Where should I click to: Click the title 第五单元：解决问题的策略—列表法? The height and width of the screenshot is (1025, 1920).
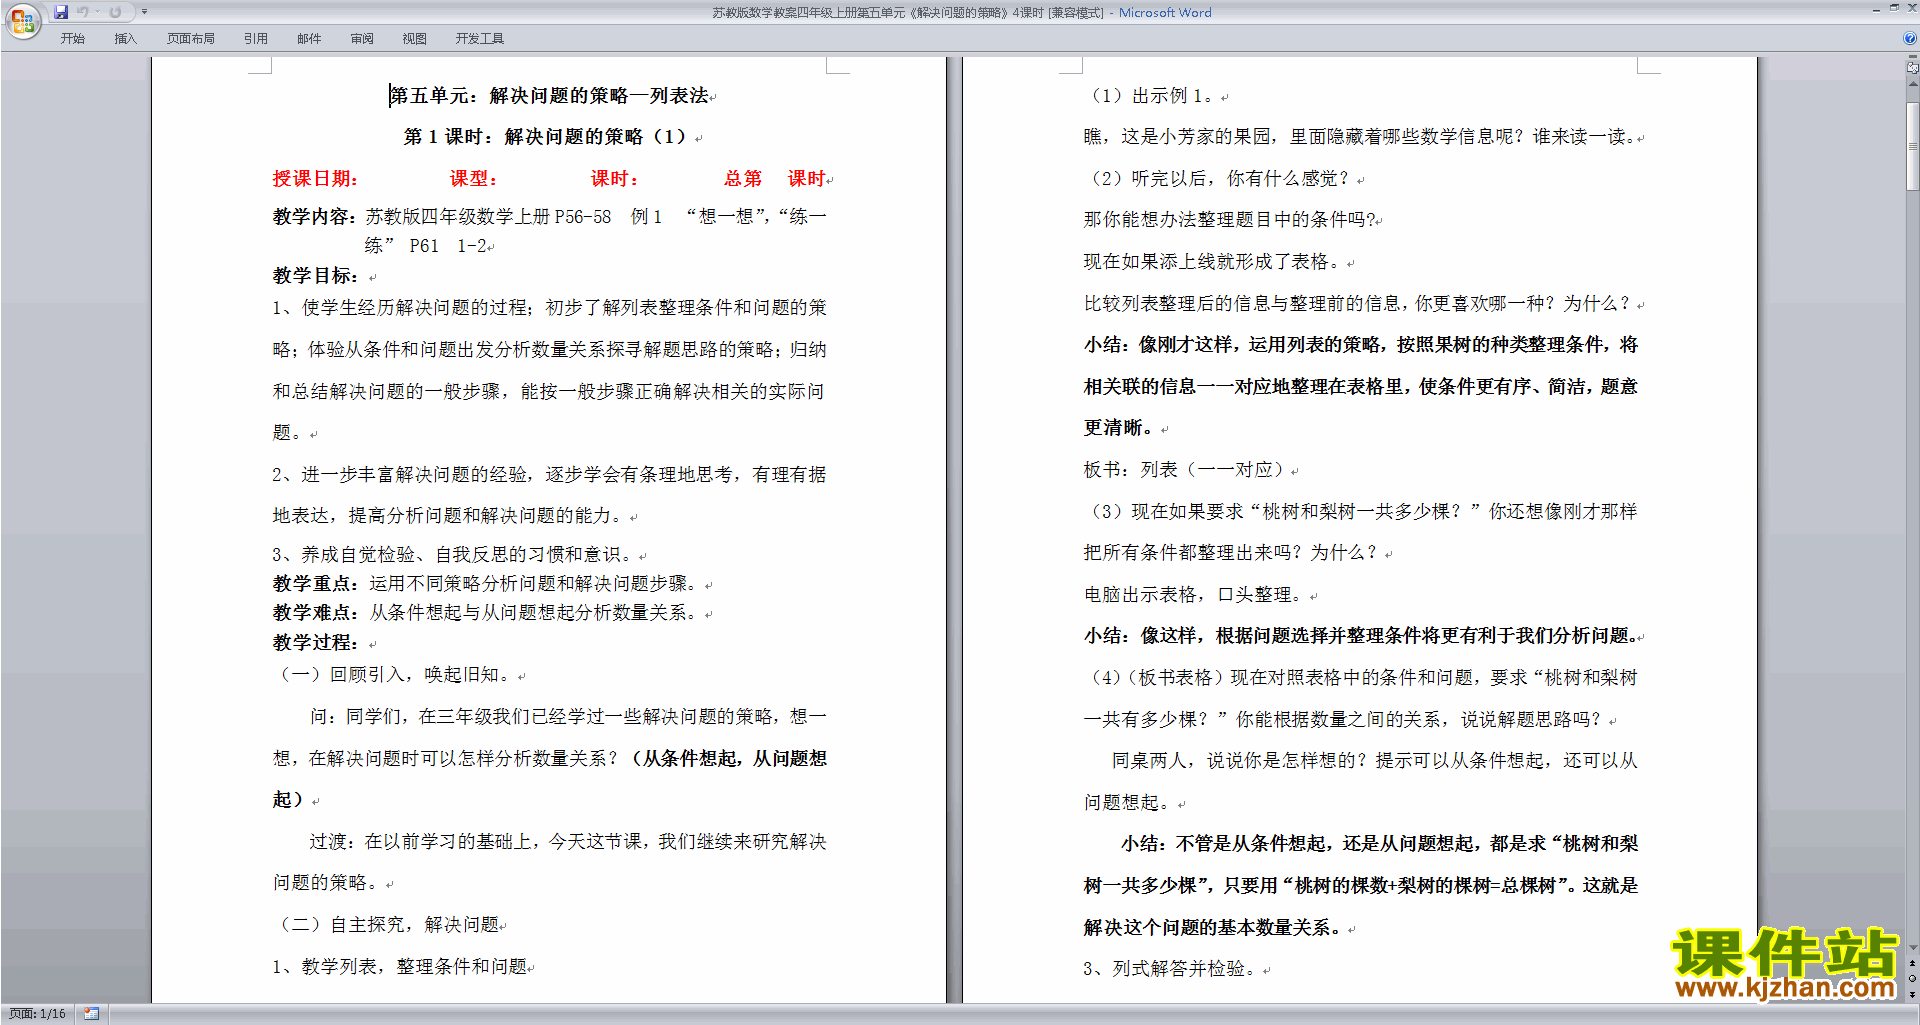coord(549,96)
